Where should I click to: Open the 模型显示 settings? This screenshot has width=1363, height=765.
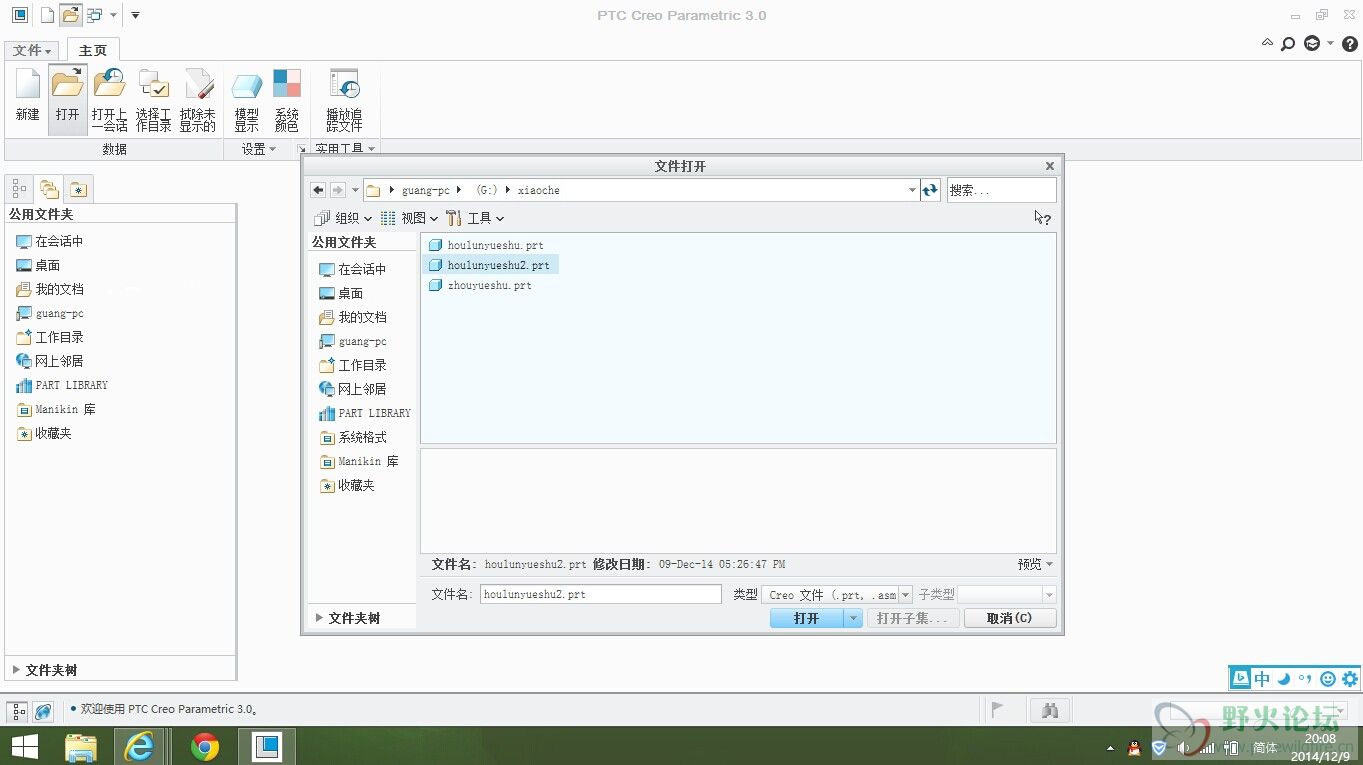pyautogui.click(x=246, y=100)
